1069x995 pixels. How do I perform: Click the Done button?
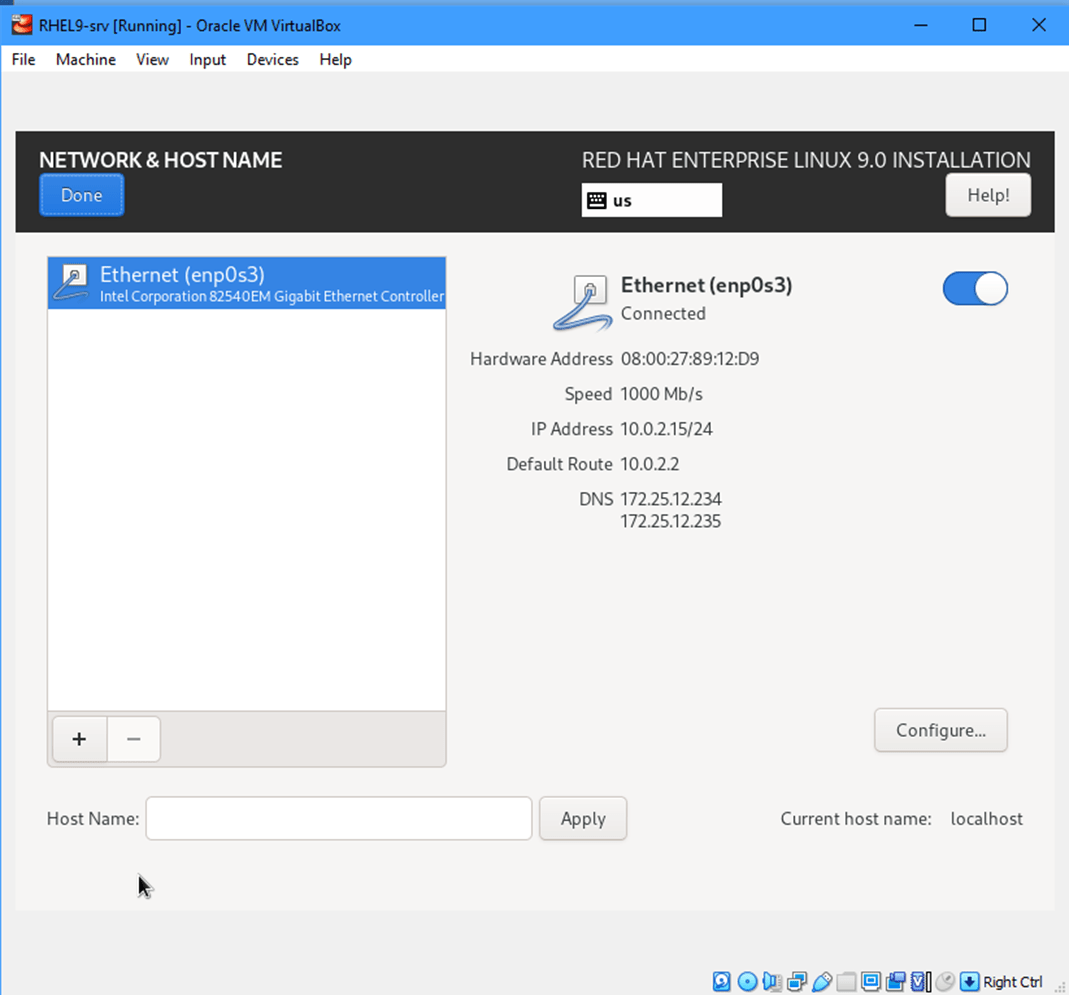81,195
